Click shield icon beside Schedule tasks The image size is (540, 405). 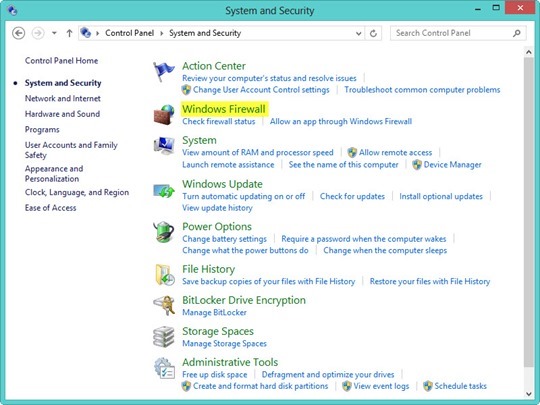[428, 386]
